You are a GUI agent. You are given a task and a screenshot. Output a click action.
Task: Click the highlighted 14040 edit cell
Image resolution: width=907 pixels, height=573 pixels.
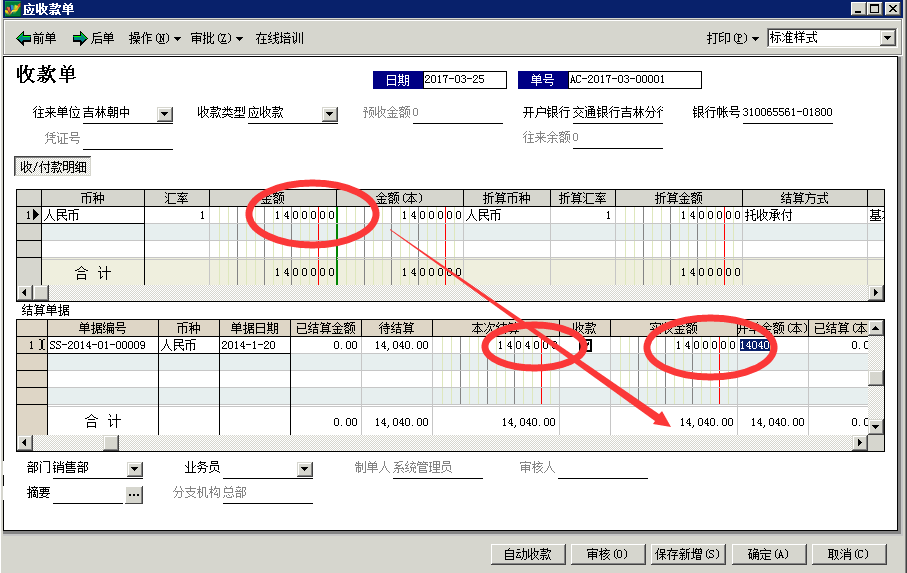[x=754, y=345]
